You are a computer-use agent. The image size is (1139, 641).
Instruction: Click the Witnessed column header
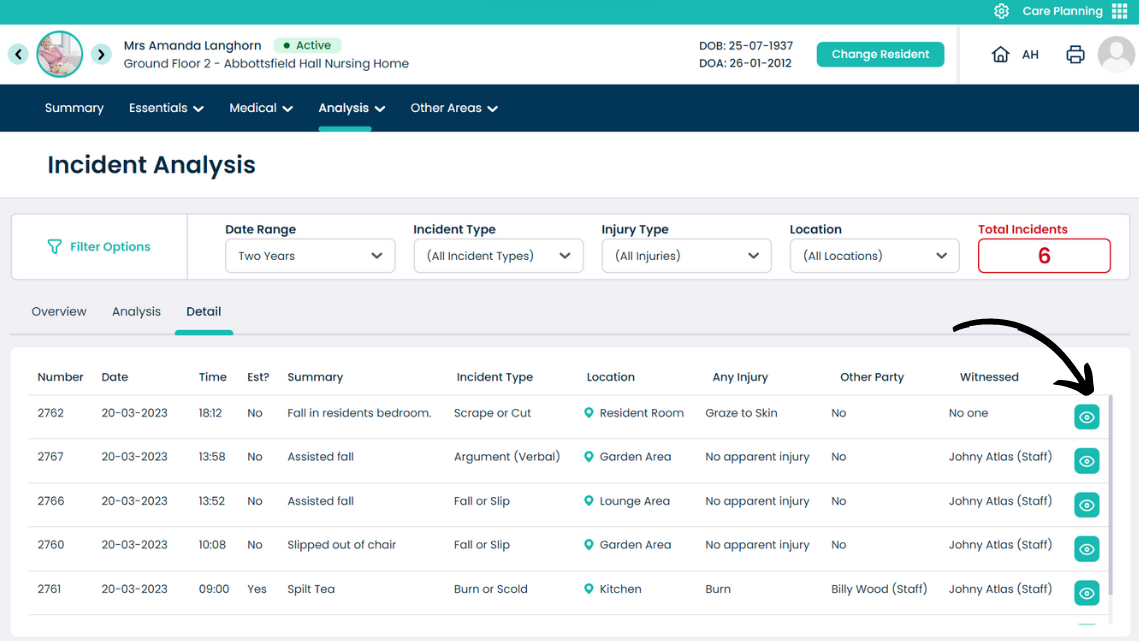click(989, 377)
